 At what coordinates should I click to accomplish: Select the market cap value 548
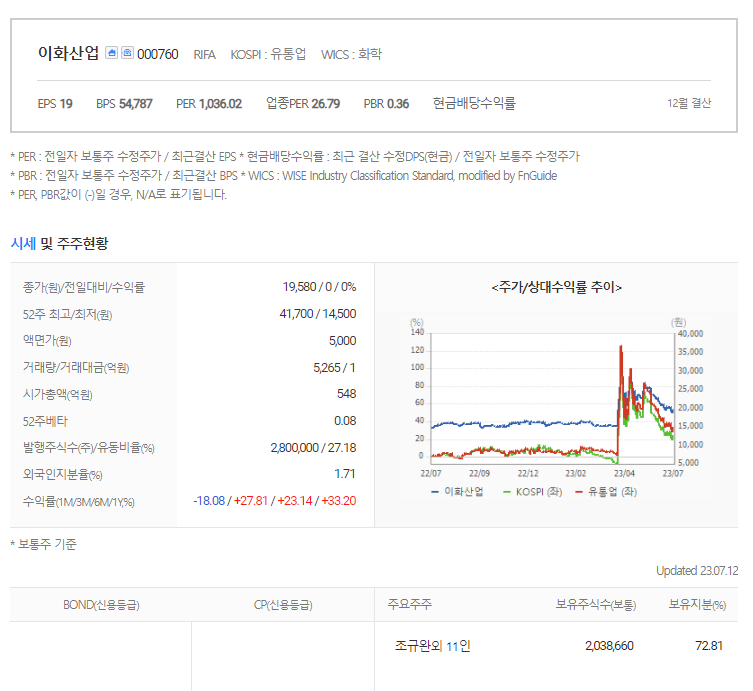click(x=346, y=394)
